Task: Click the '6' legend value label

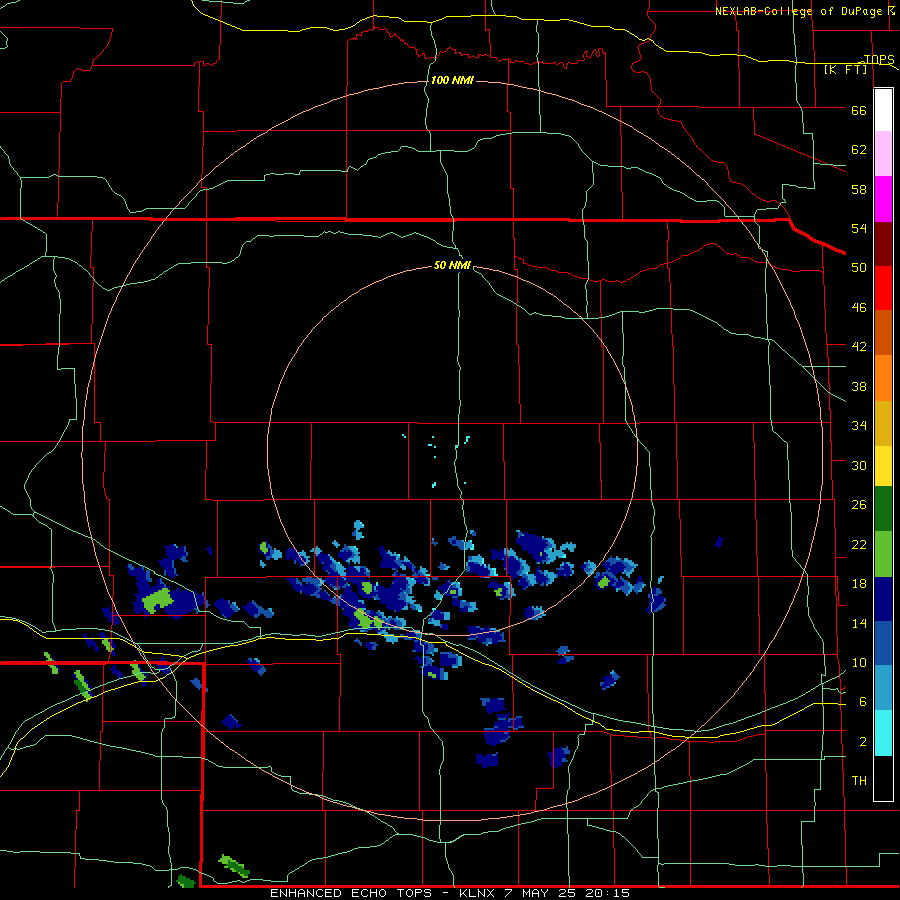Action: [x=863, y=702]
